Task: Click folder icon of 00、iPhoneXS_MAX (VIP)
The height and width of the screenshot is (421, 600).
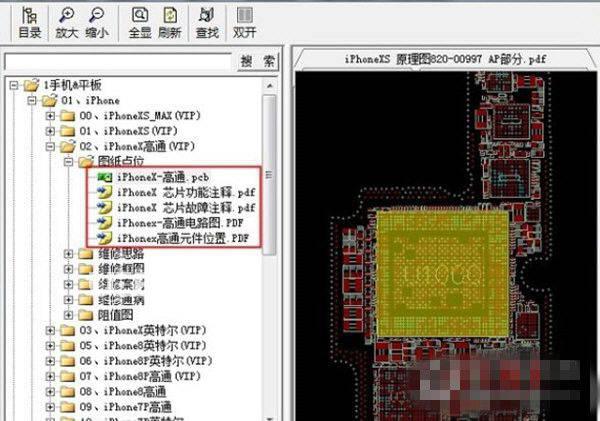Action: tap(67, 116)
